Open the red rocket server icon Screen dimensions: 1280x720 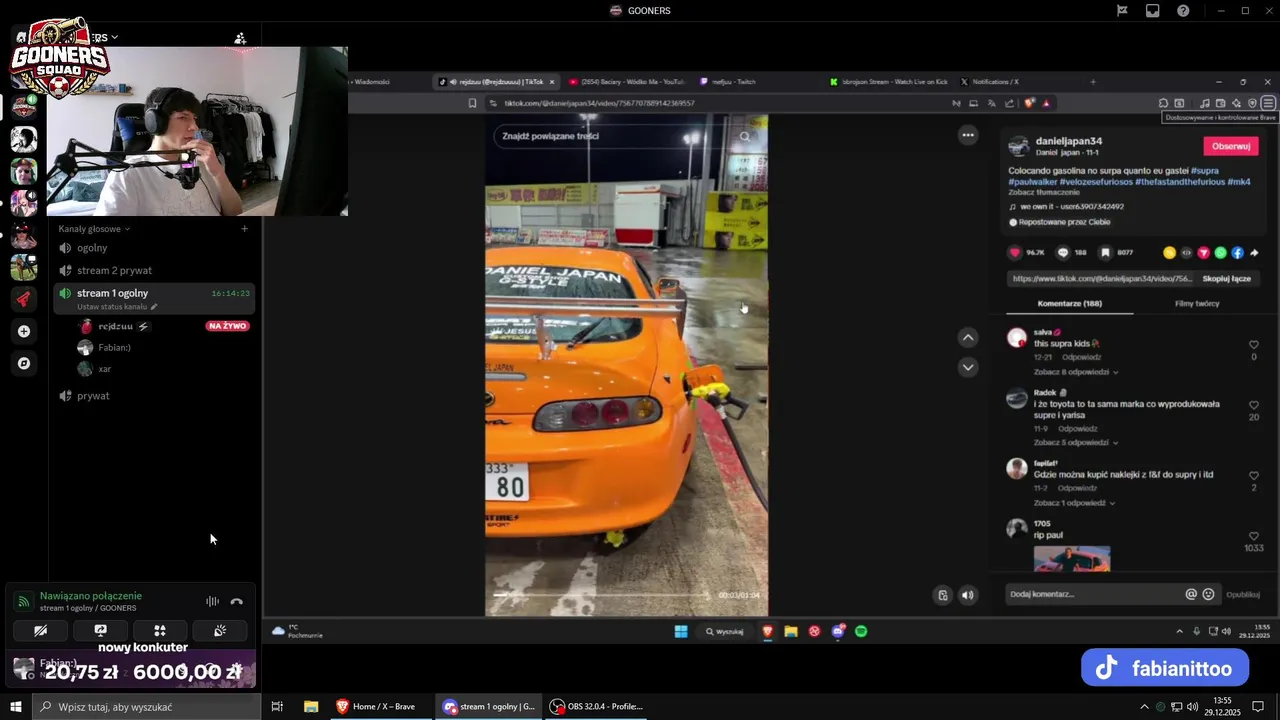pos(24,299)
